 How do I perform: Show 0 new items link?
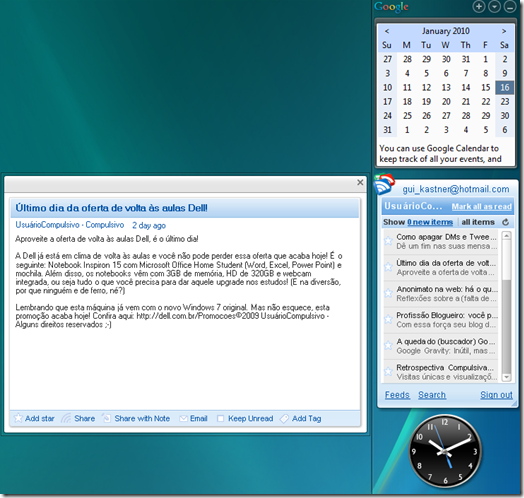click(430, 222)
